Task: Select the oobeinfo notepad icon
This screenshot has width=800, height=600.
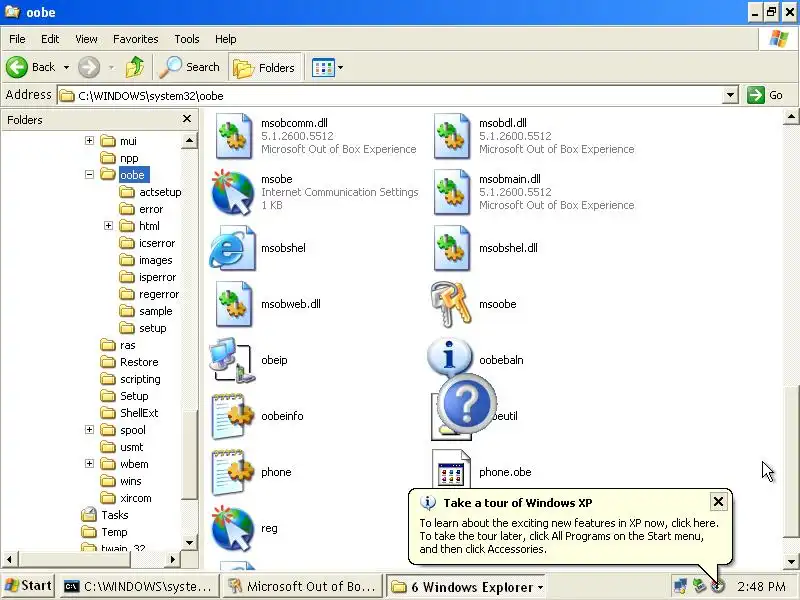Action: tap(233, 416)
